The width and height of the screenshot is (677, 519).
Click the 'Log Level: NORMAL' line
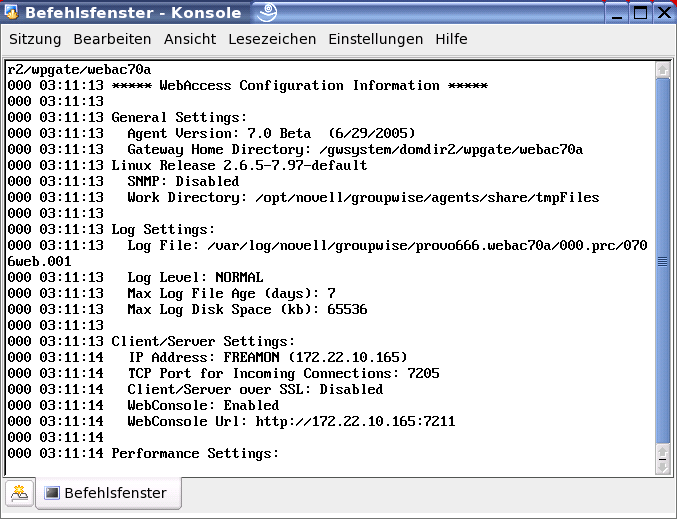point(195,277)
